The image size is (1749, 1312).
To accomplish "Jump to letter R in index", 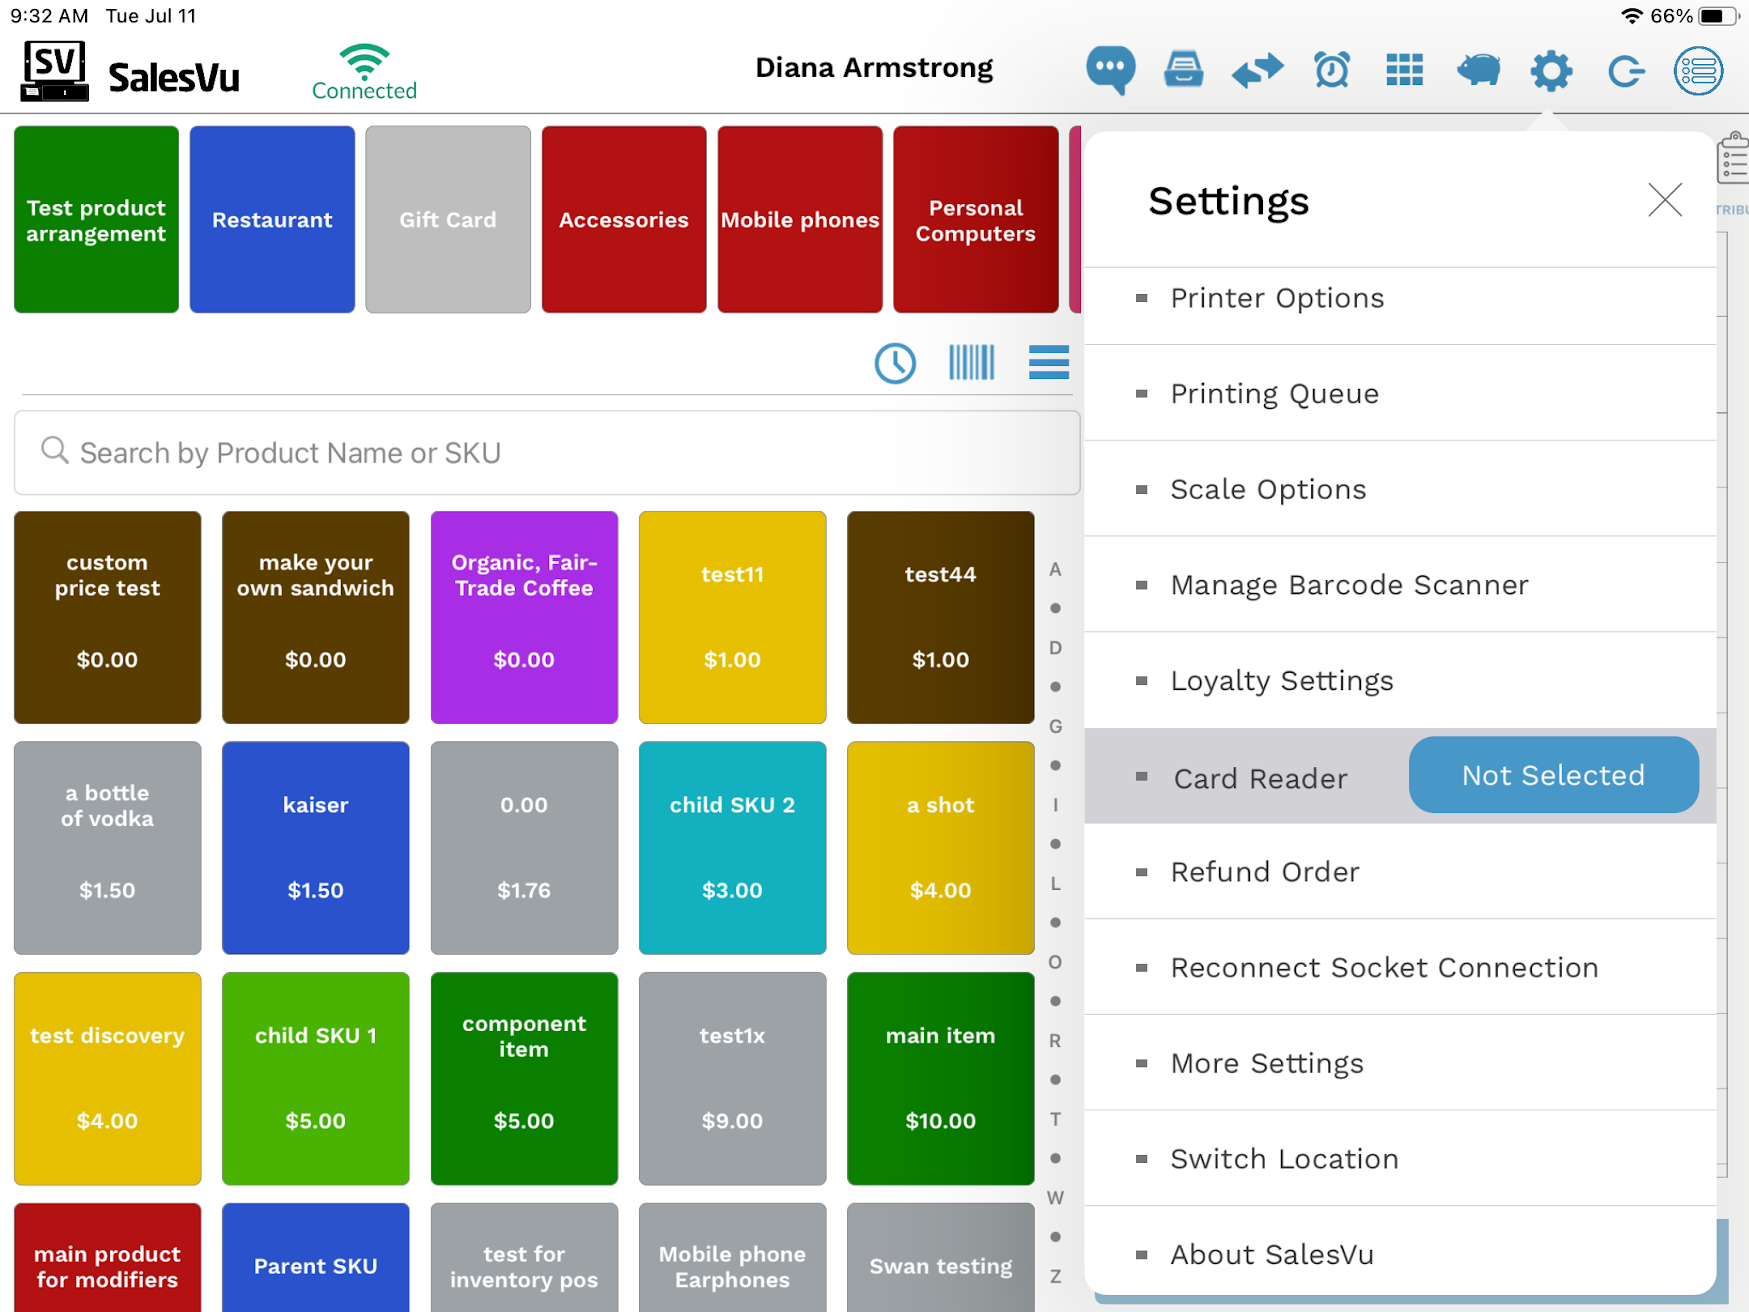I will 1055,1041.
